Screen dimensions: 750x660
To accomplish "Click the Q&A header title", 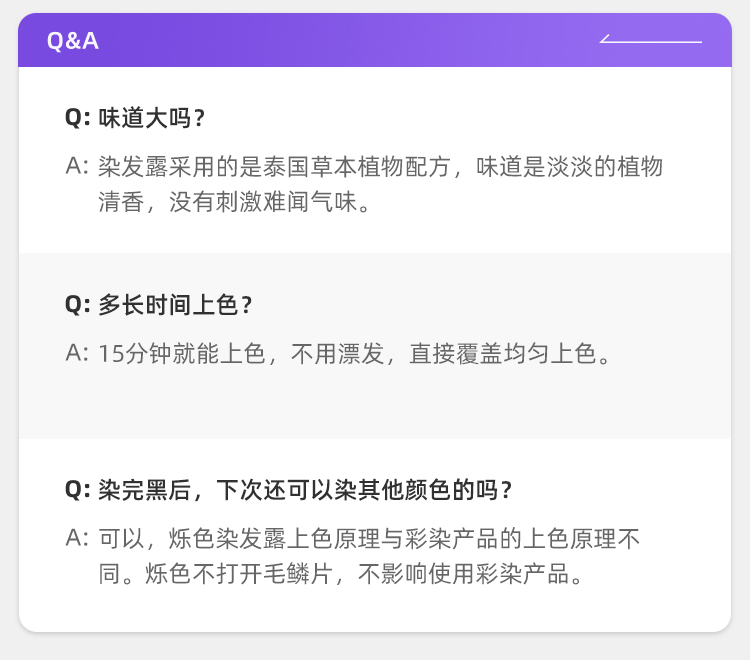I will pyautogui.click(x=72, y=41).
